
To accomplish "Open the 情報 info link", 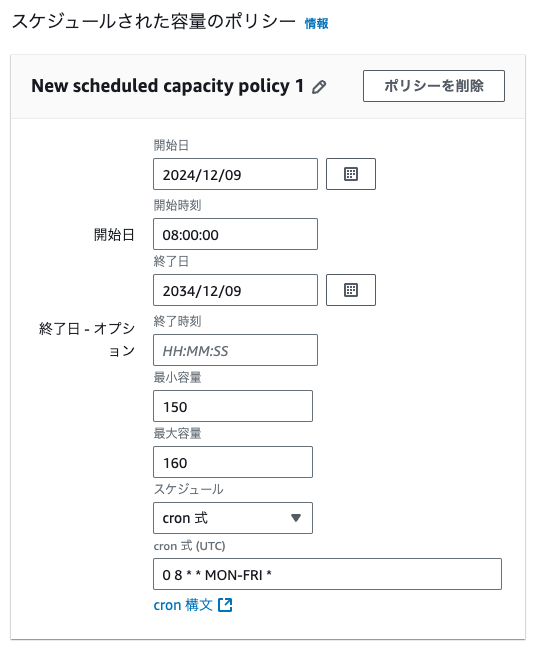I will (x=316, y=23).
